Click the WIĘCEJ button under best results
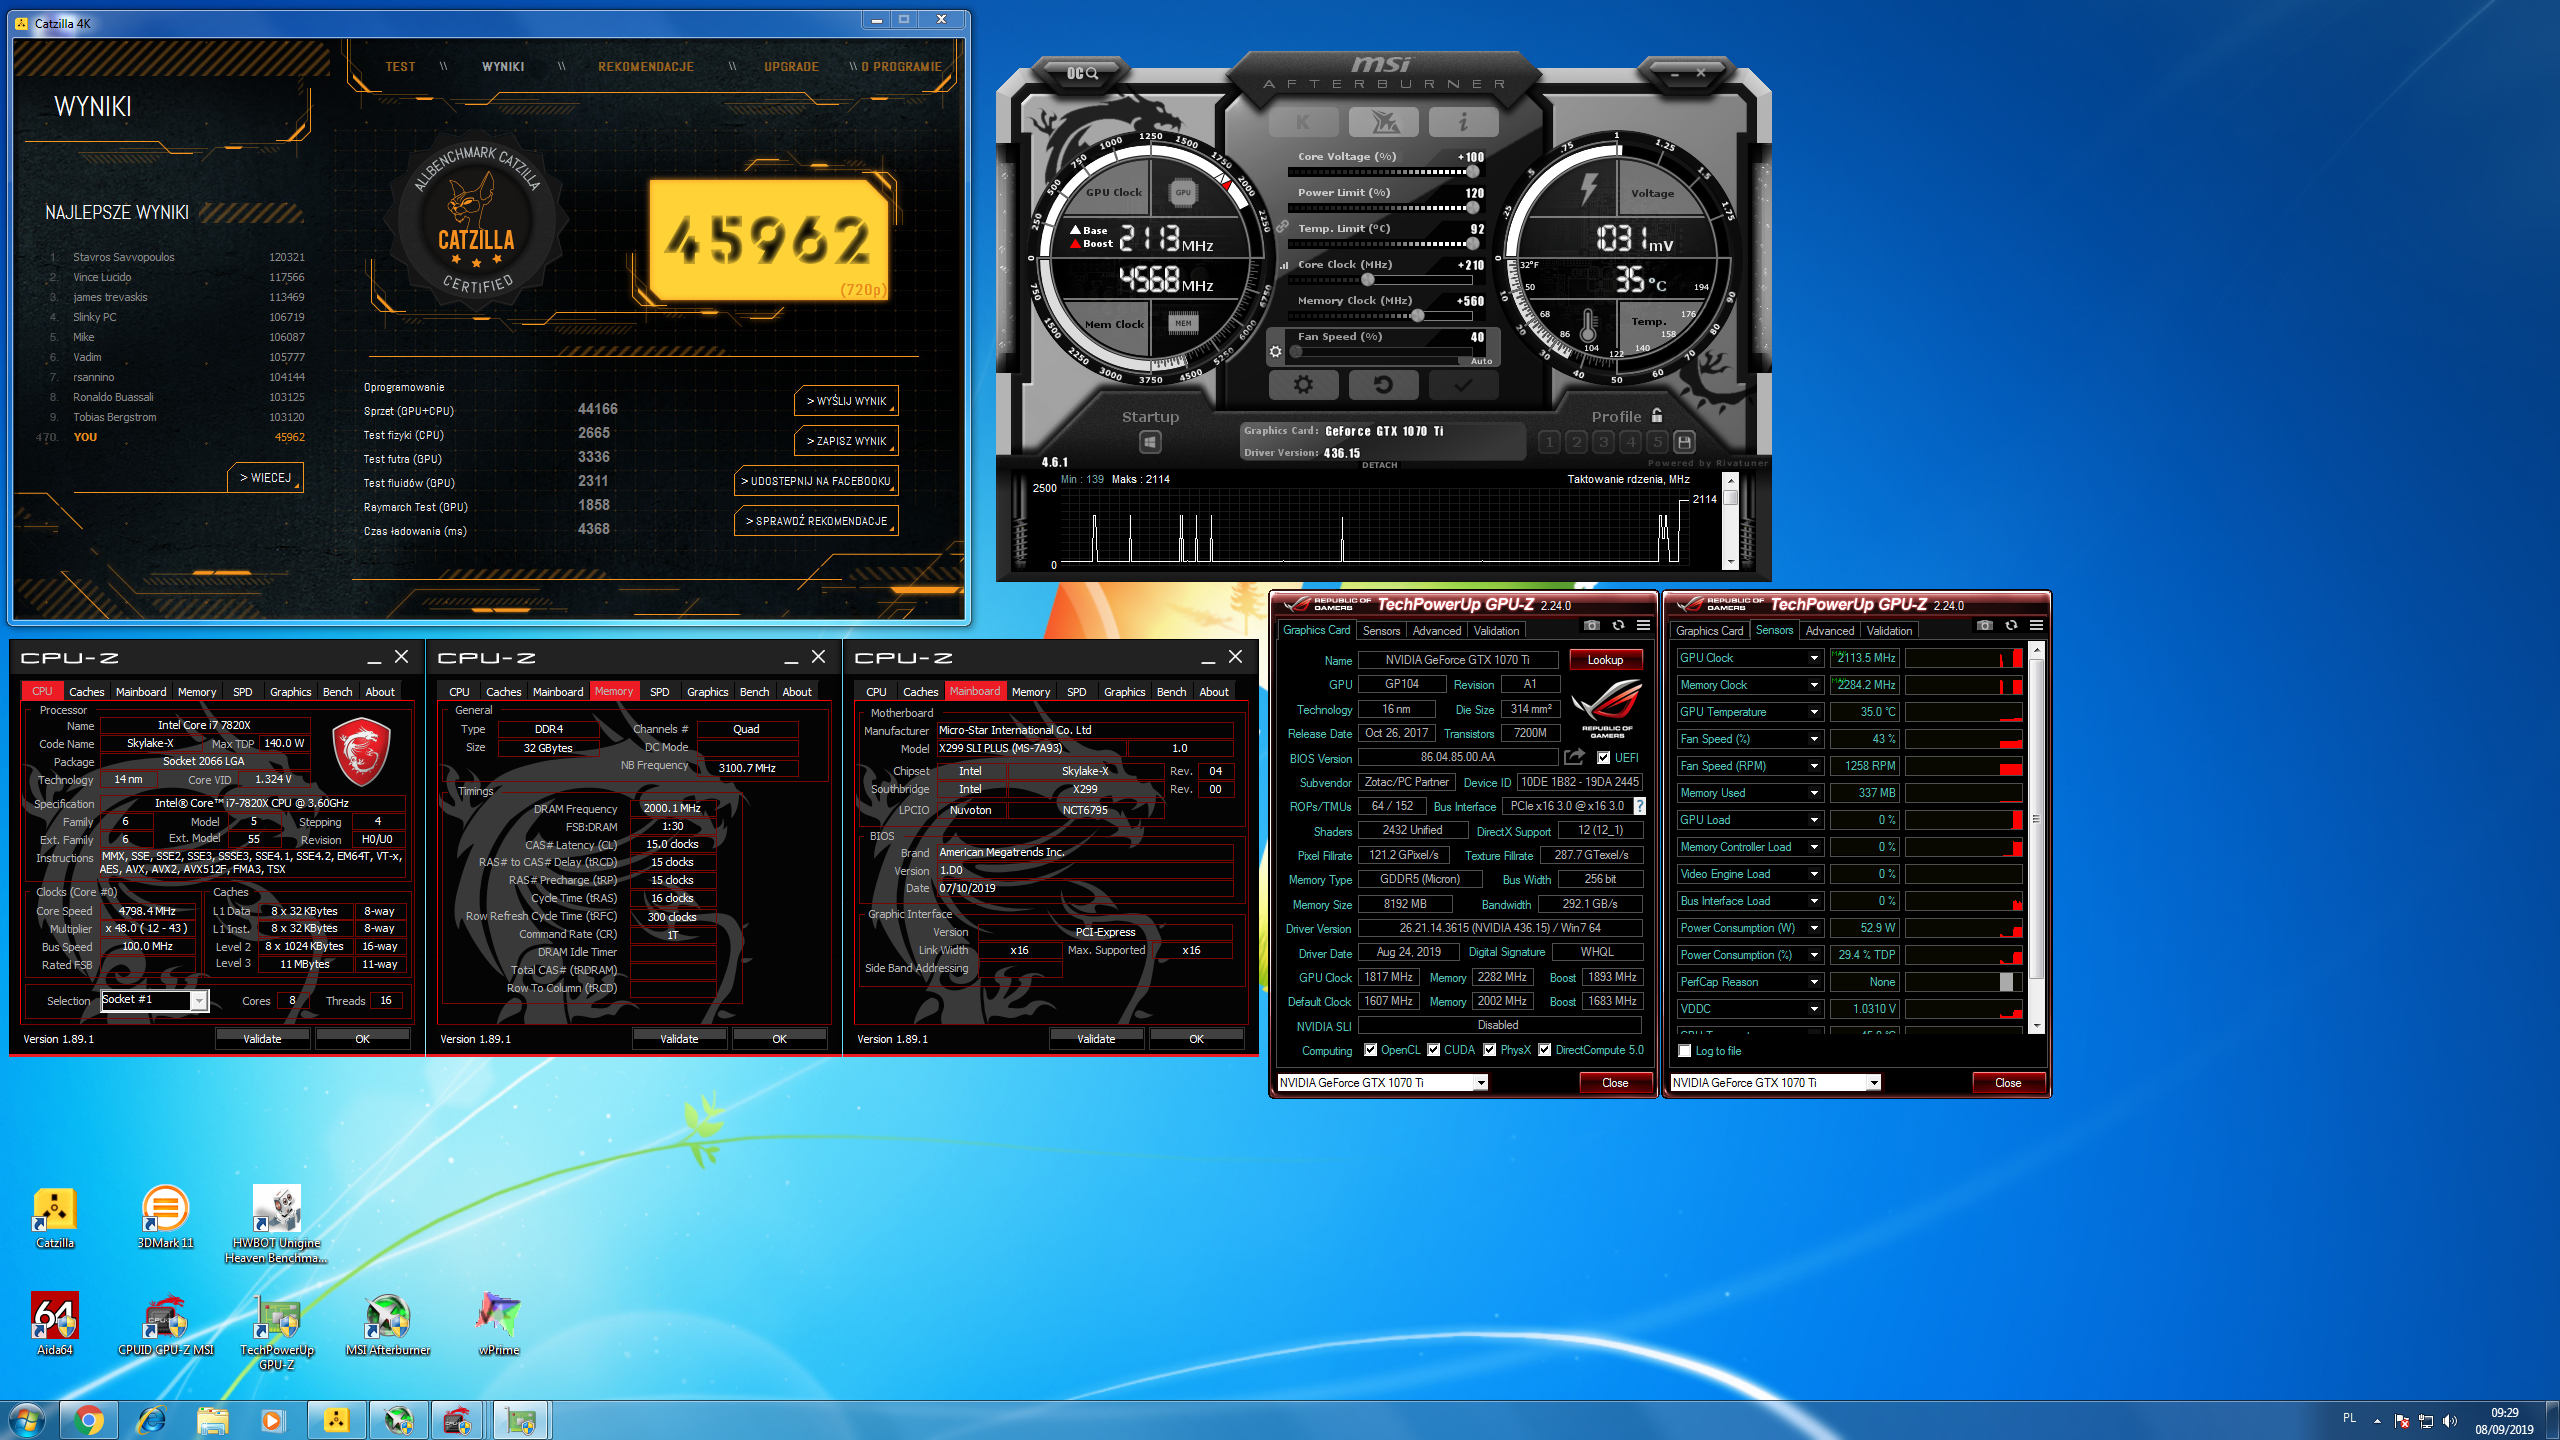The image size is (2560, 1440). tap(265, 478)
